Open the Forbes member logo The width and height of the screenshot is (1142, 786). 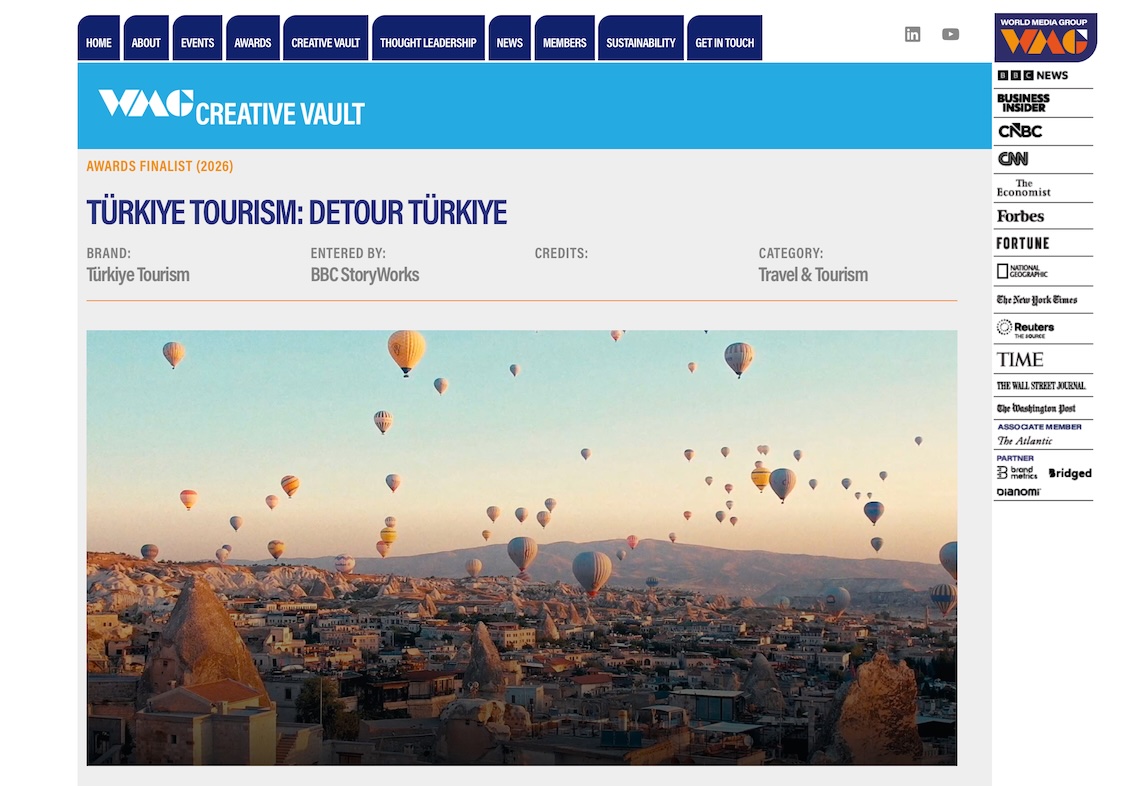pos(1020,216)
